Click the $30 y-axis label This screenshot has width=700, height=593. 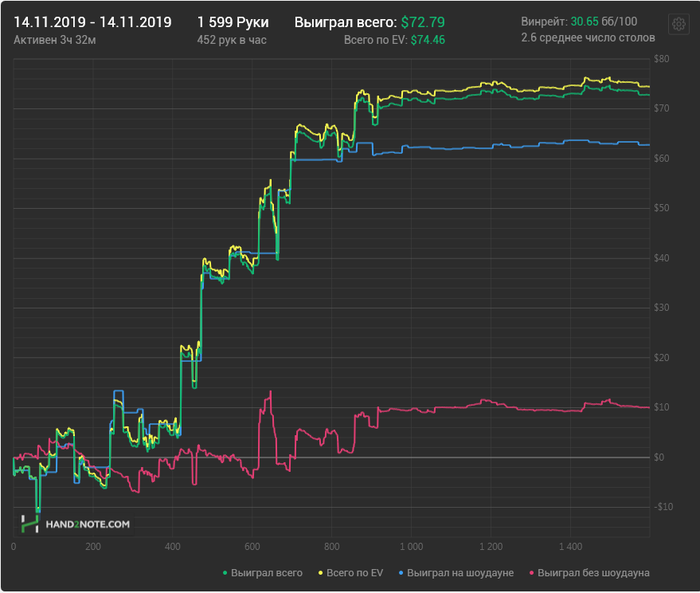point(661,308)
